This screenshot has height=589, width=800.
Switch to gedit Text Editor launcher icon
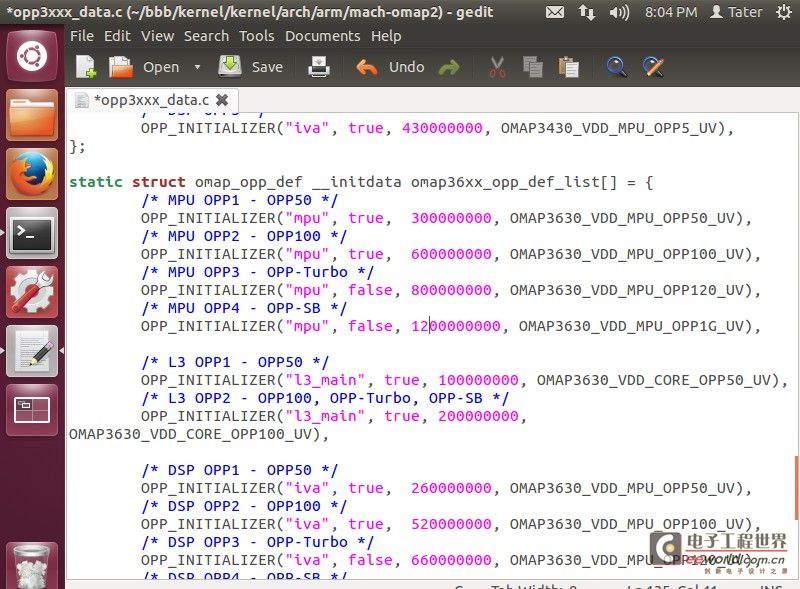pos(32,351)
